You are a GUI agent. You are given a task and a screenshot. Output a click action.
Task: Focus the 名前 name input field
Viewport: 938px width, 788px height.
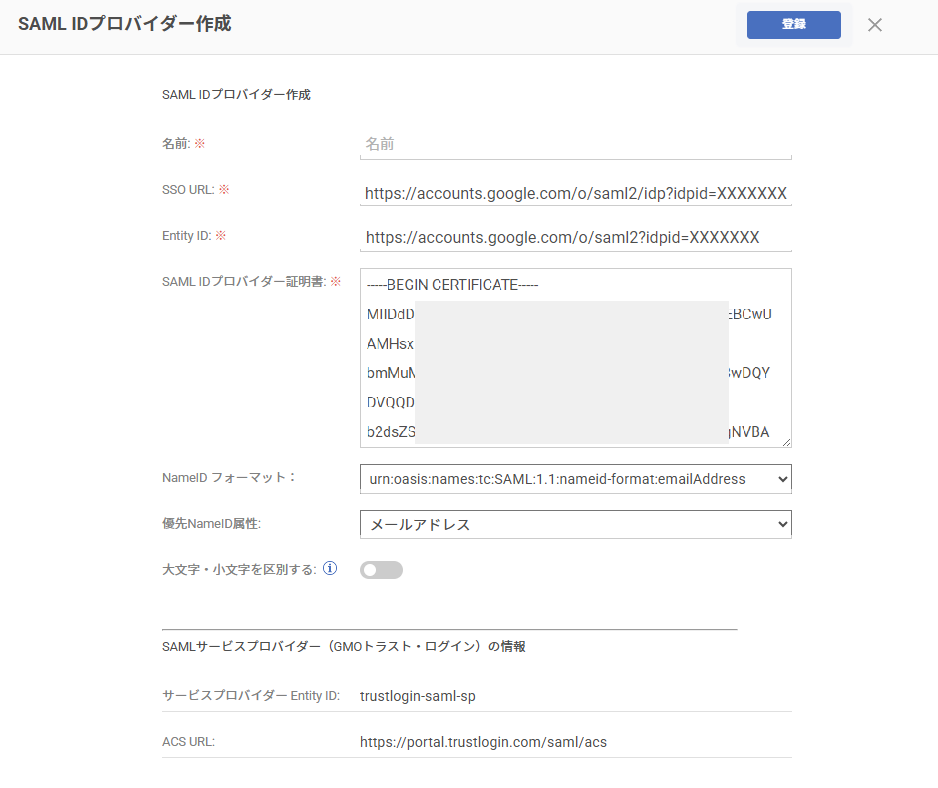(x=575, y=144)
